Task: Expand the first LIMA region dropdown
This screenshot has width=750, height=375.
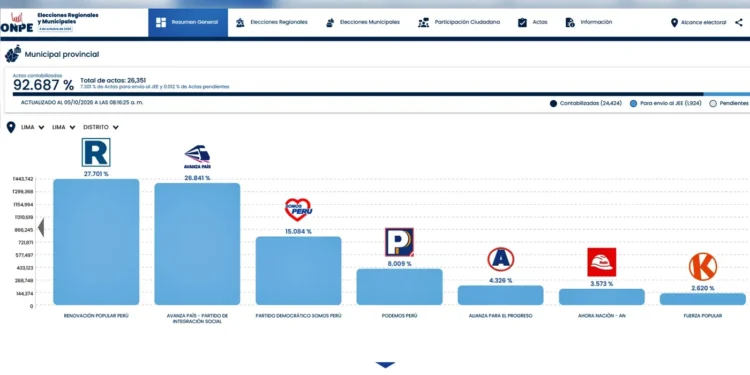Action: point(33,127)
